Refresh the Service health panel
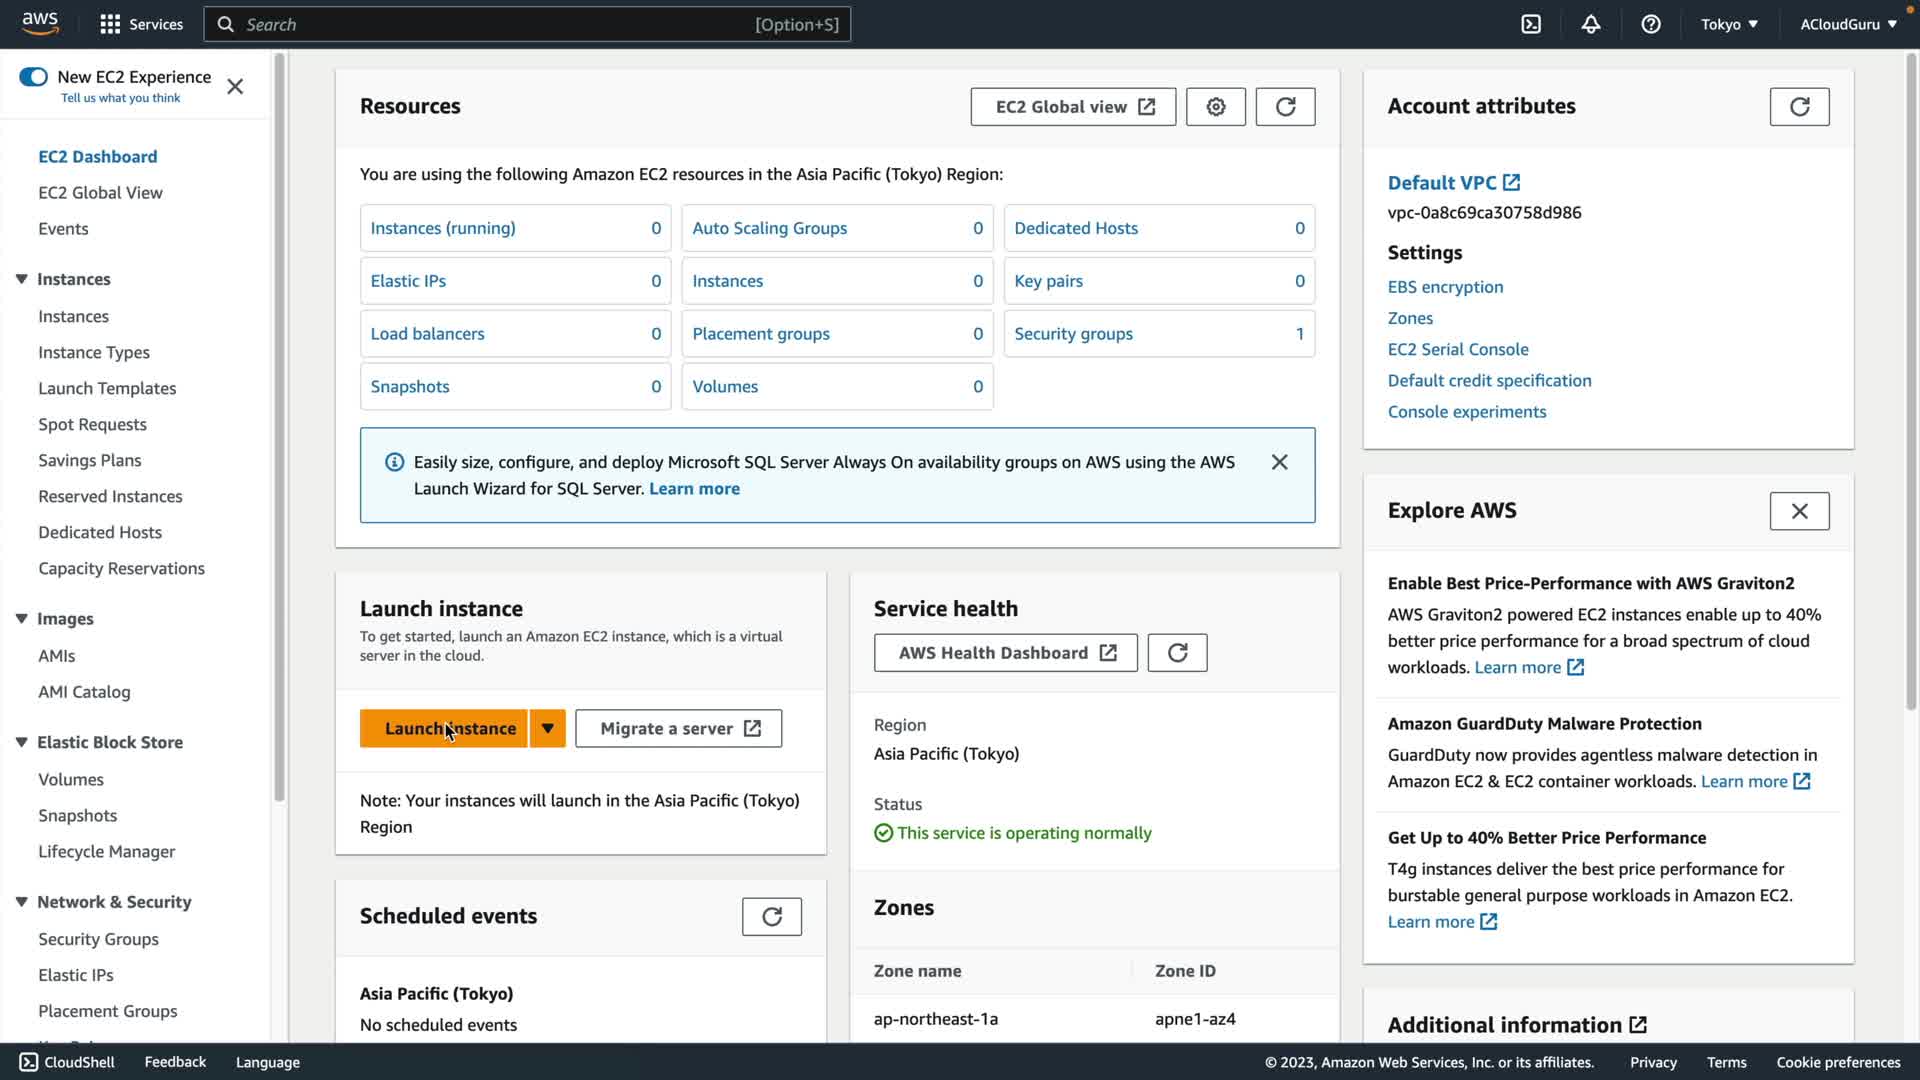Image resolution: width=1920 pixels, height=1080 pixels. (x=1177, y=653)
